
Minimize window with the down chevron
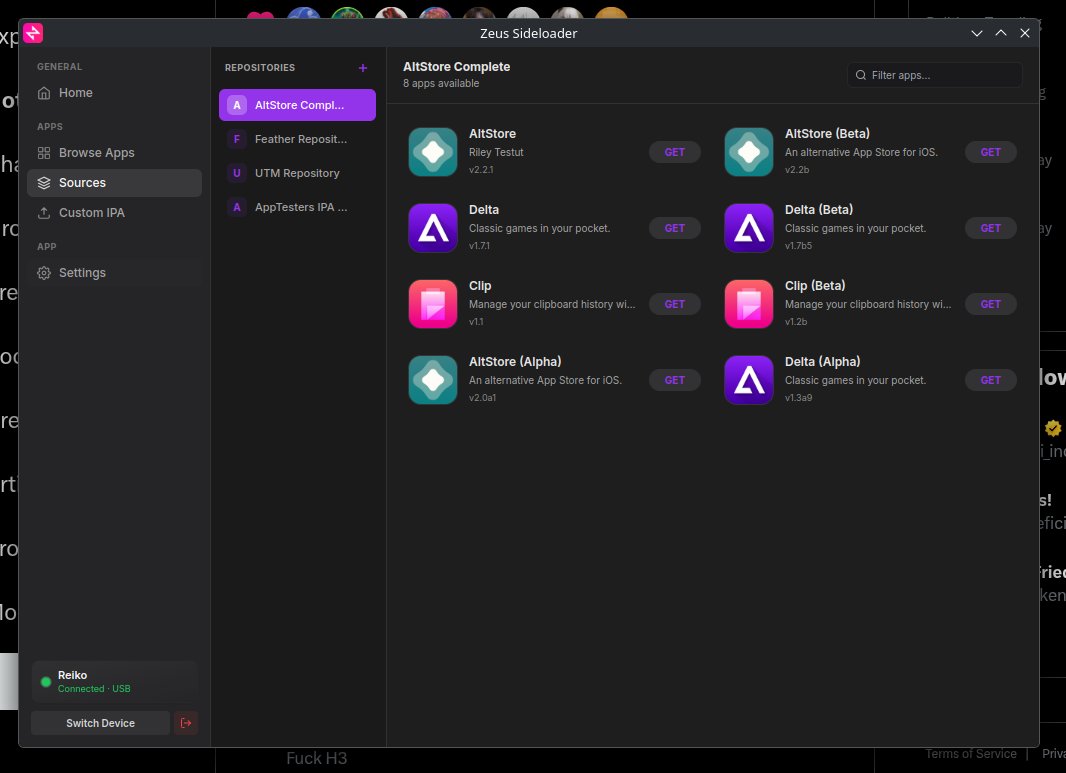pyautogui.click(x=977, y=33)
